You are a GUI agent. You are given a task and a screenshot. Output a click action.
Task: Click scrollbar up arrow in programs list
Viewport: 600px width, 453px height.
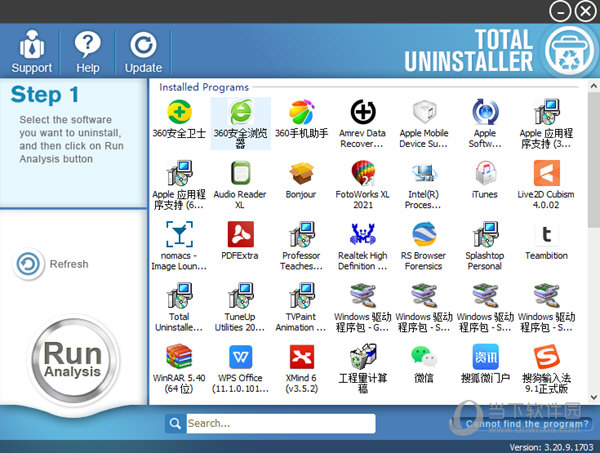click(594, 86)
